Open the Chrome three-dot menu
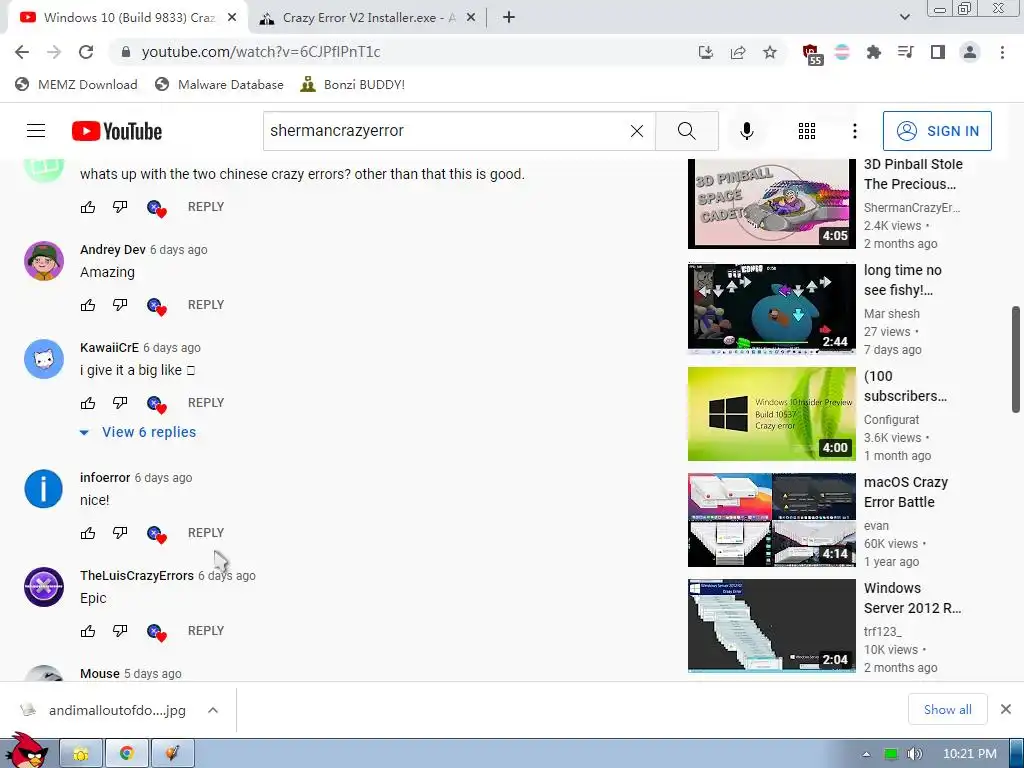Screen dimensions: 1024x768 [1002, 52]
